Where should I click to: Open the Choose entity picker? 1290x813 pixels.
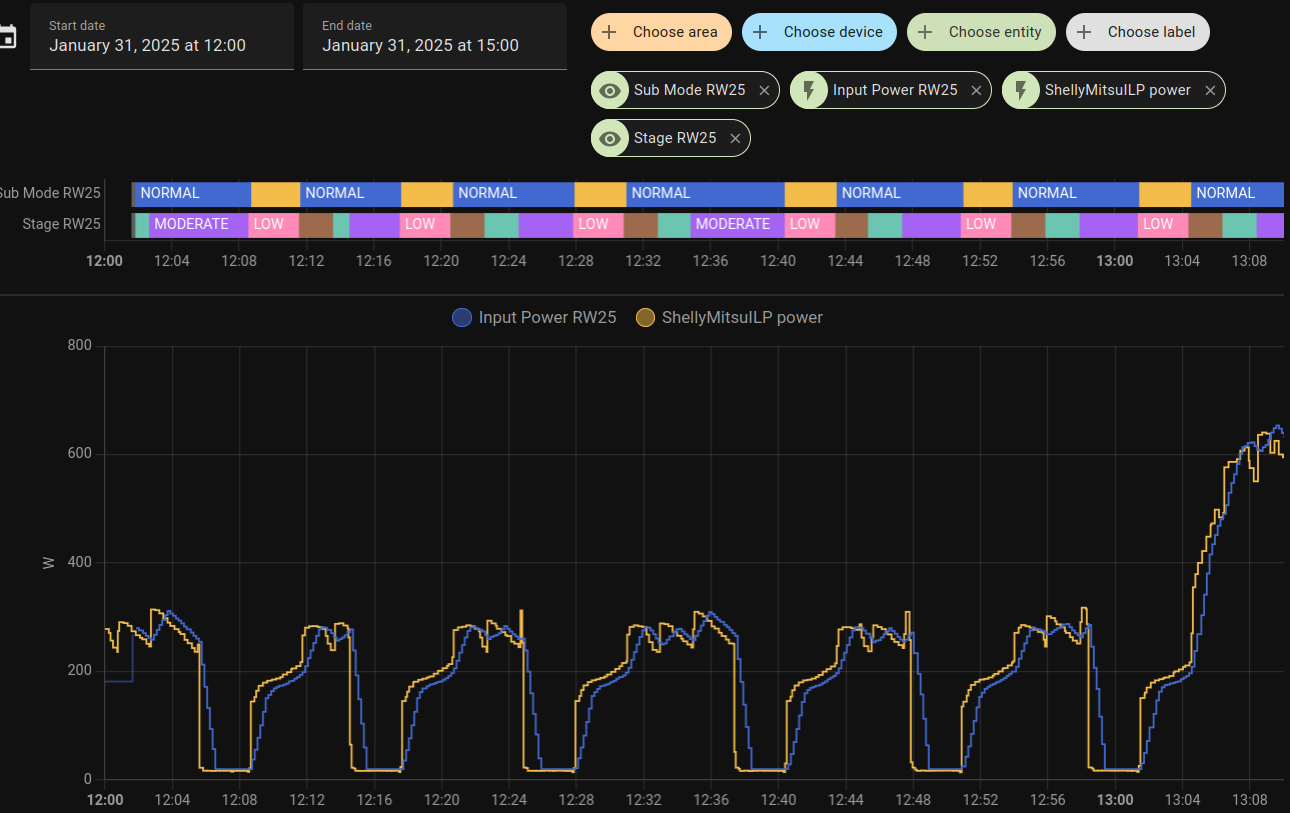coord(981,32)
